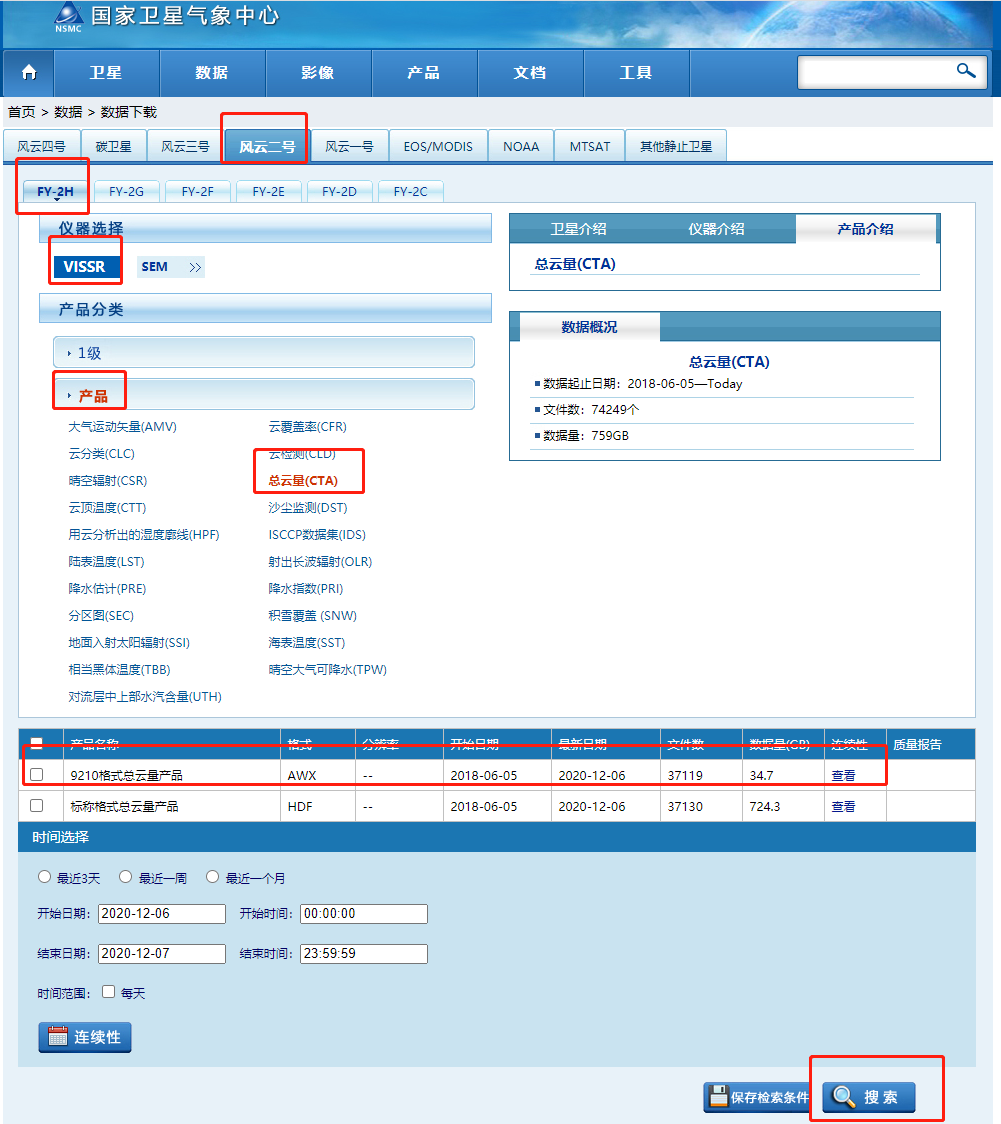Screen dimensions: 1001x1124
Task: Show the 产品介绍 panel tab
Action: pos(865,229)
